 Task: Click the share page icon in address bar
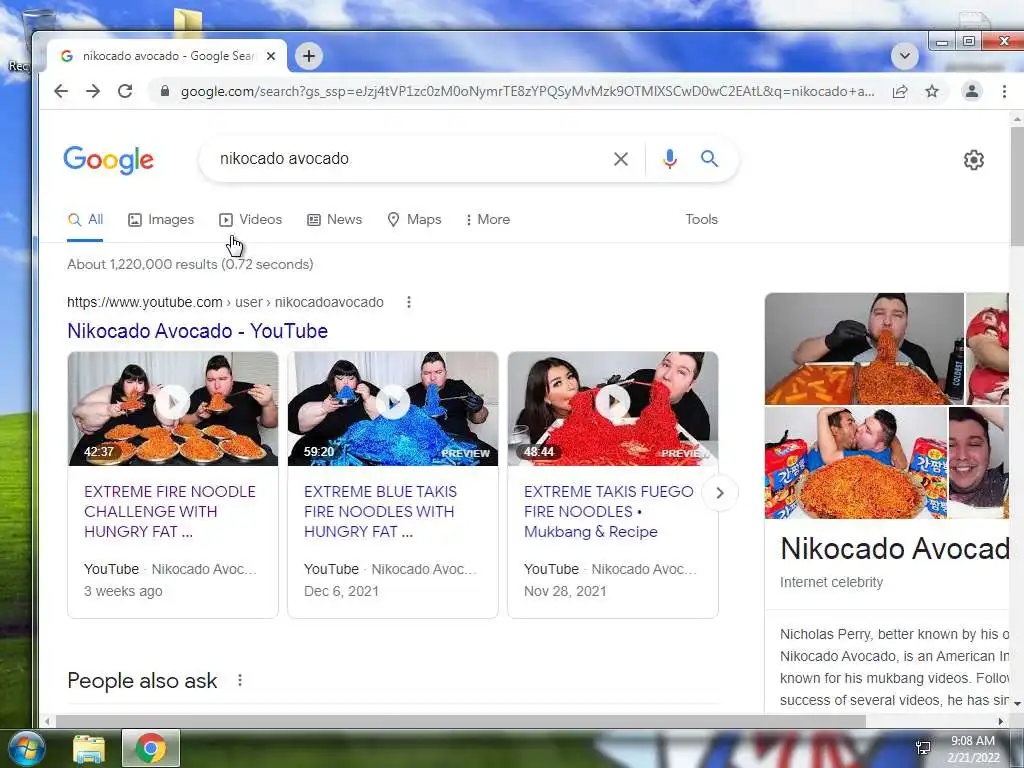(900, 91)
